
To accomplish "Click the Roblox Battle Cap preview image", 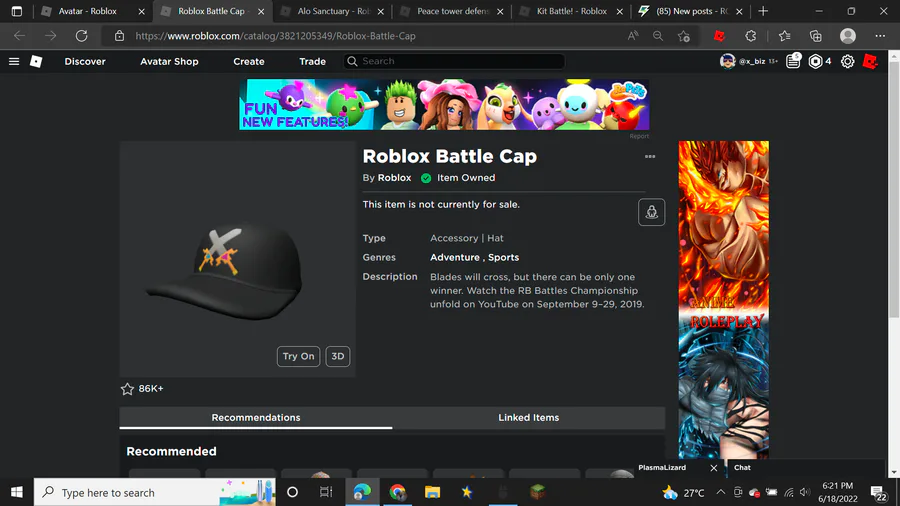I will click(238, 259).
